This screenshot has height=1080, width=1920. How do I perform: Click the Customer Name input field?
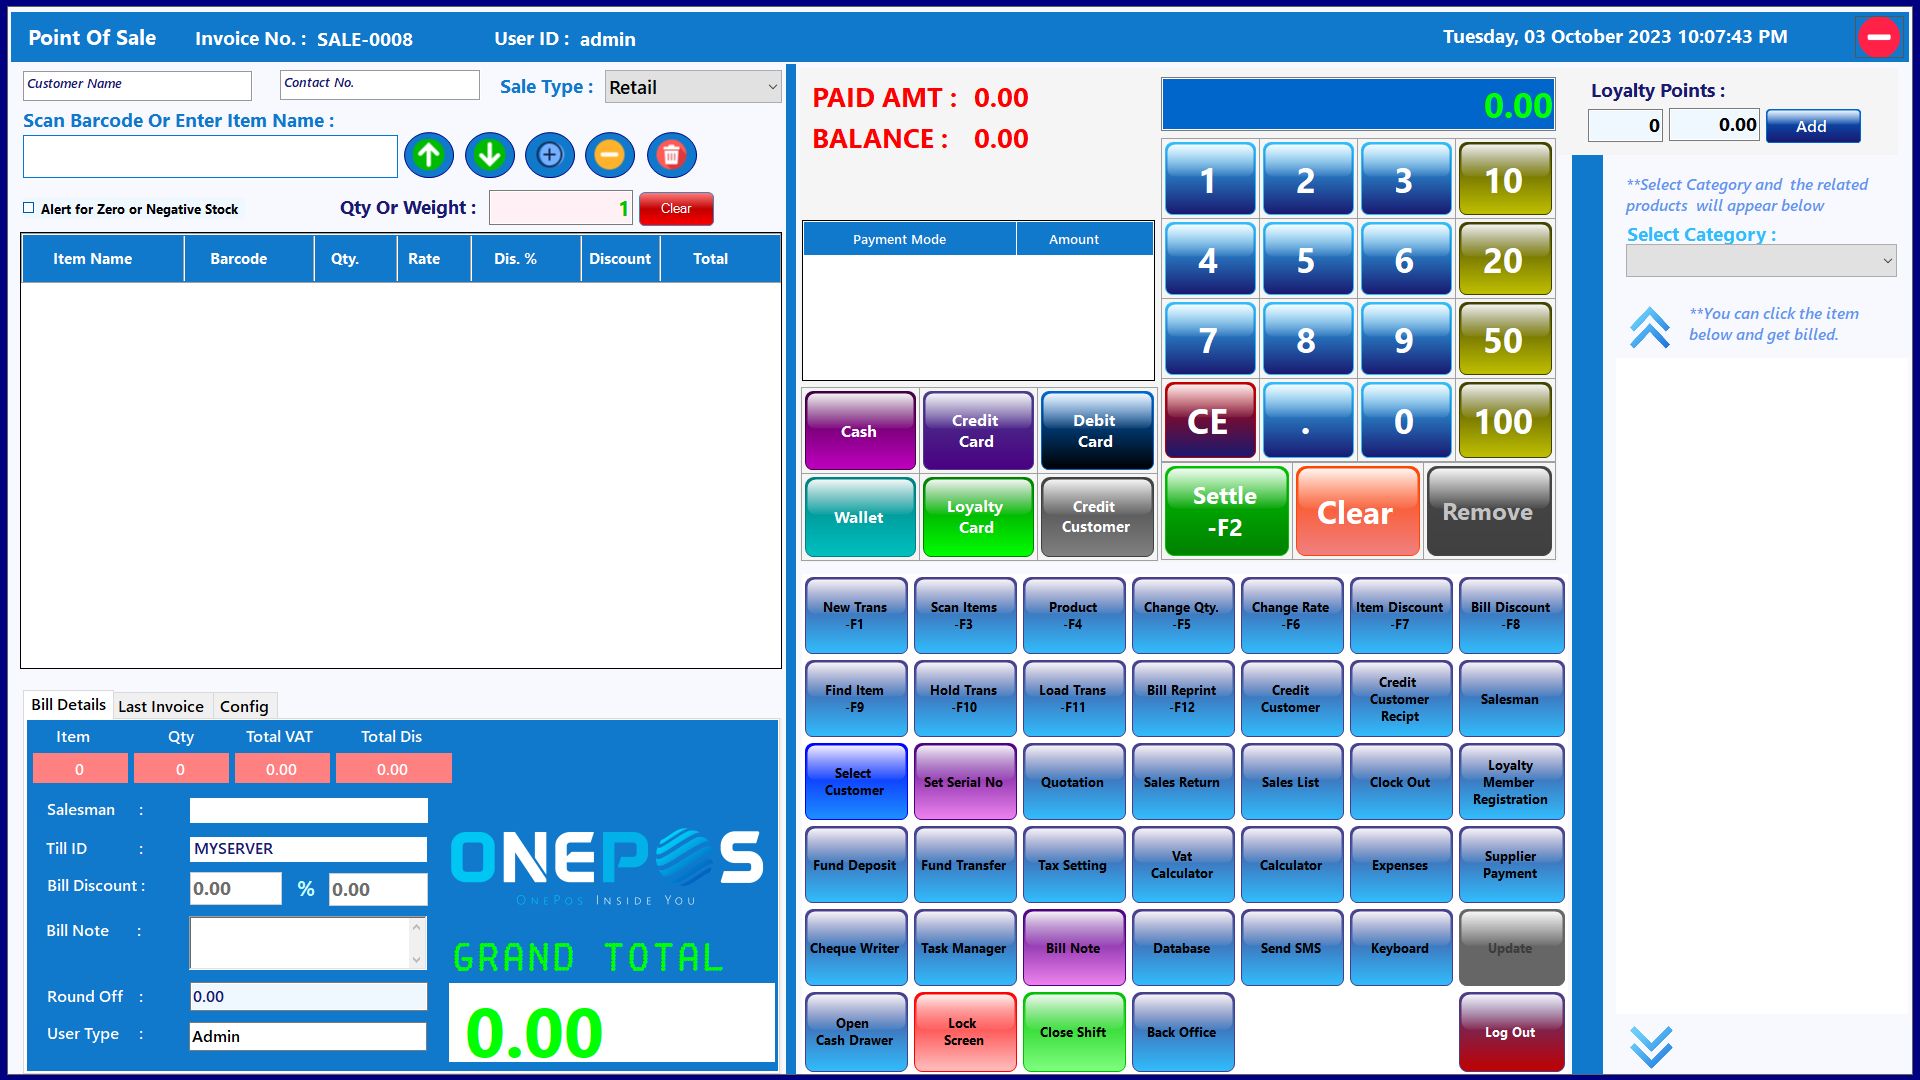tap(137, 85)
